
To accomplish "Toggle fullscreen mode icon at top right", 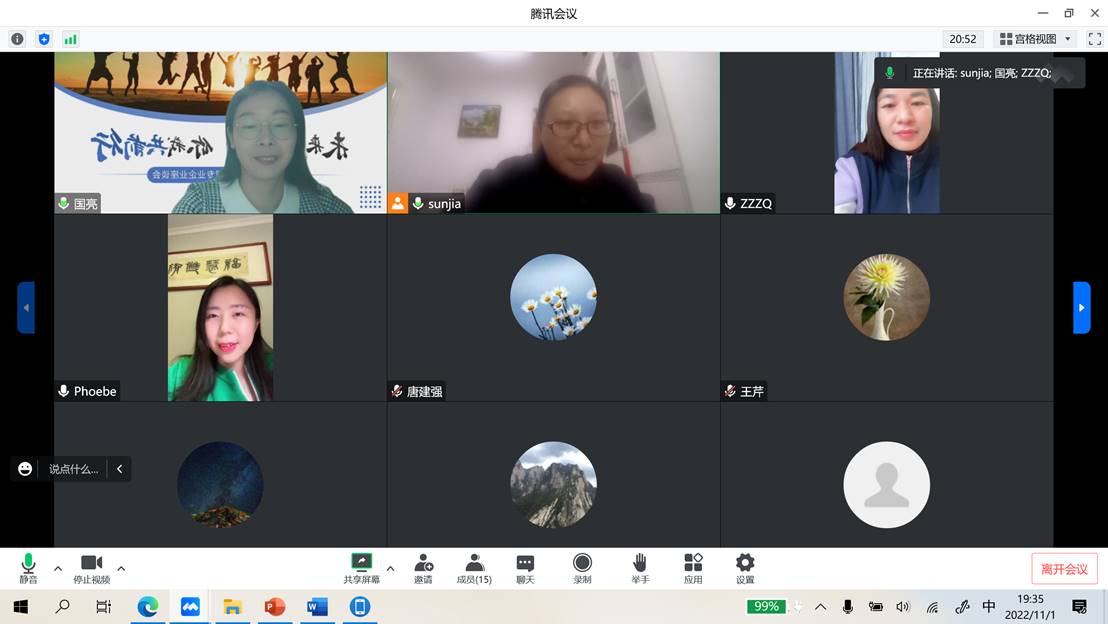I will 1094,39.
